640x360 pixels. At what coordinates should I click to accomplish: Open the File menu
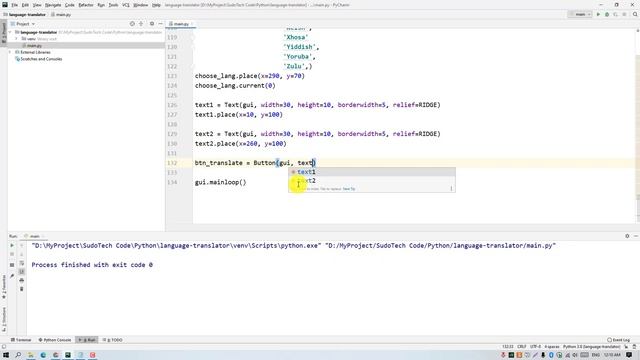14,5
